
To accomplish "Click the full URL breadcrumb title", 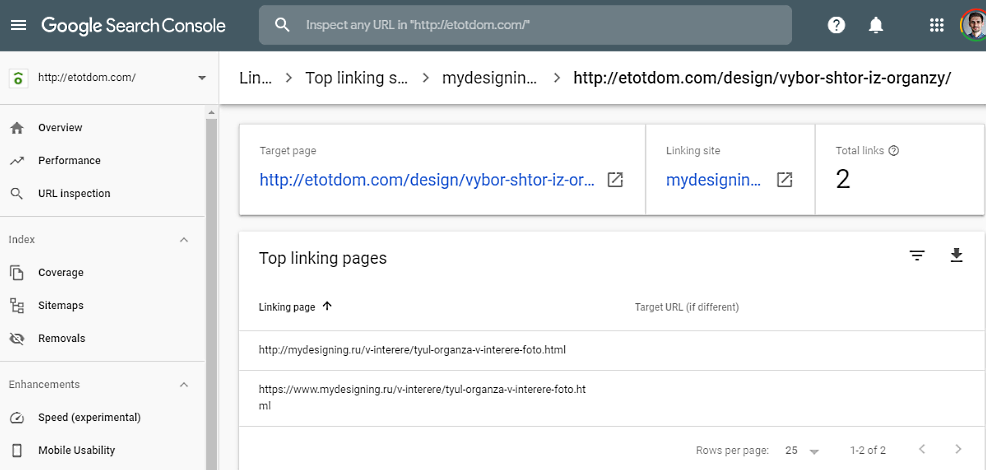I will 762,78.
